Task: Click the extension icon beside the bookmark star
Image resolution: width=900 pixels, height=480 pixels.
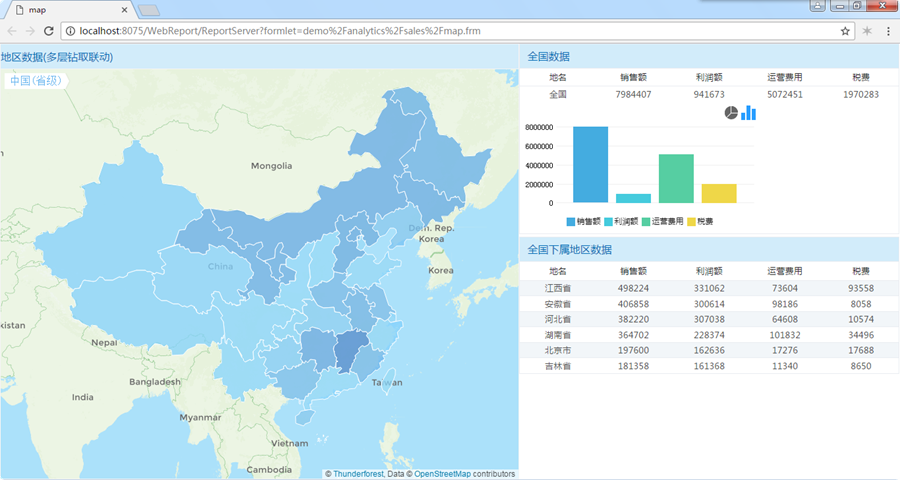Action: click(x=867, y=31)
